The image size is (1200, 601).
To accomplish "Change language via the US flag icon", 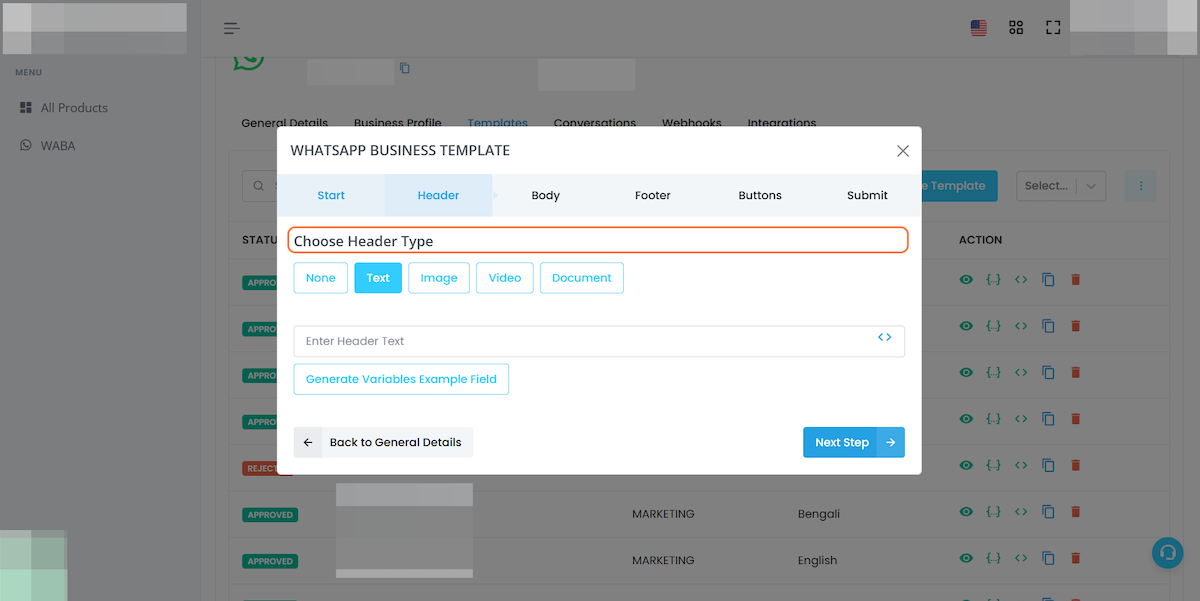I will (979, 28).
